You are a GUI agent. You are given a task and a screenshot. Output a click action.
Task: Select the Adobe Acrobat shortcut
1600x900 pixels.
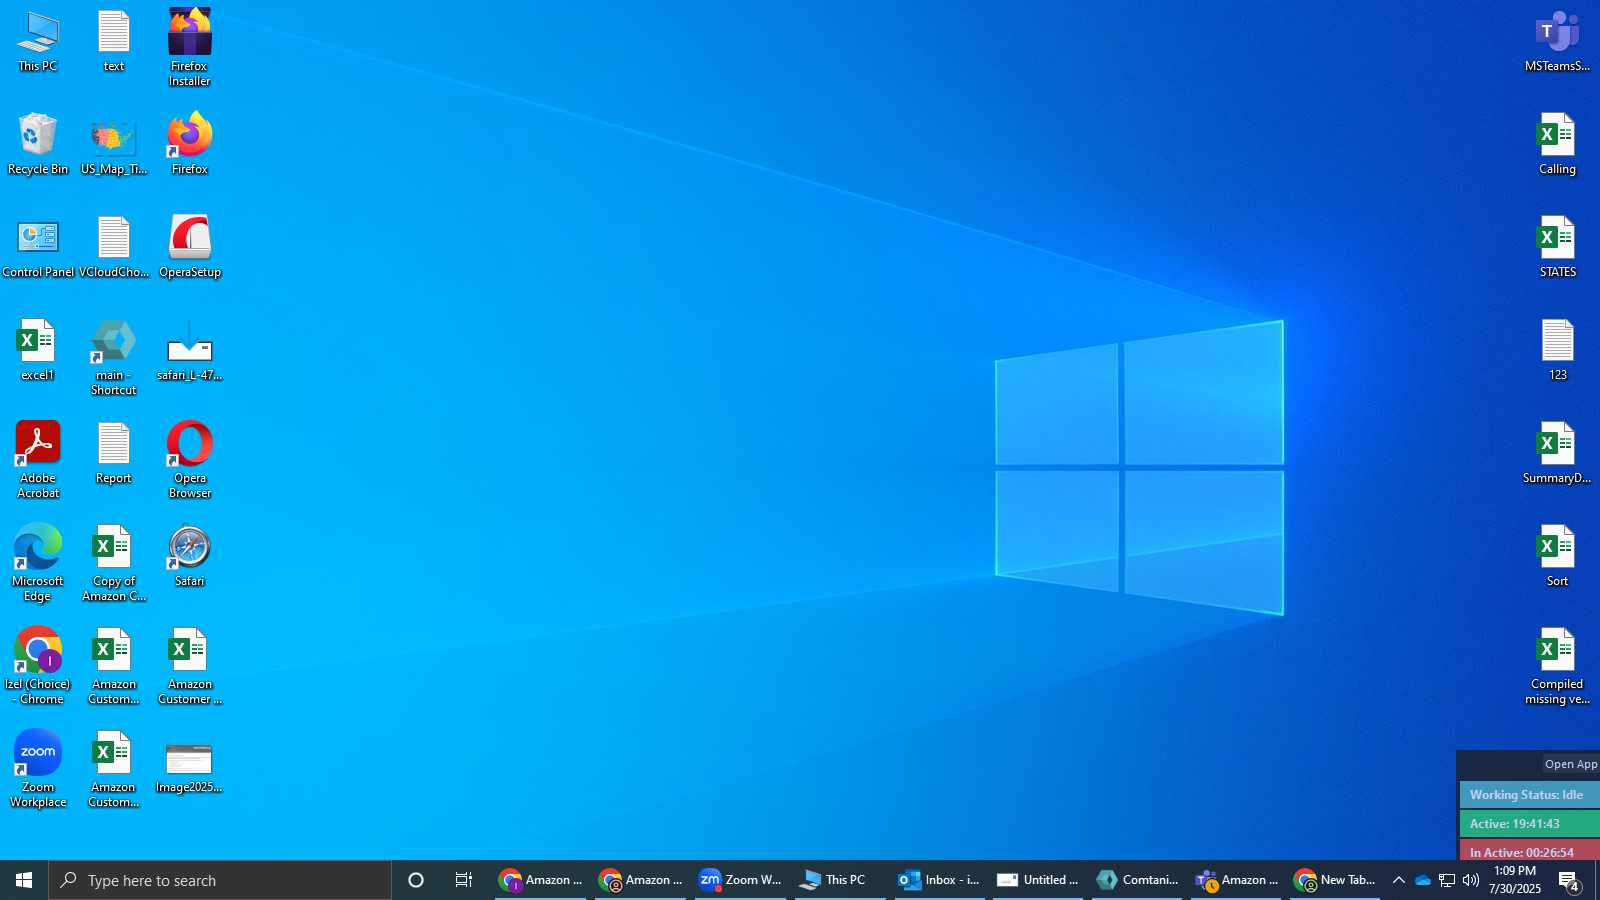(38, 461)
